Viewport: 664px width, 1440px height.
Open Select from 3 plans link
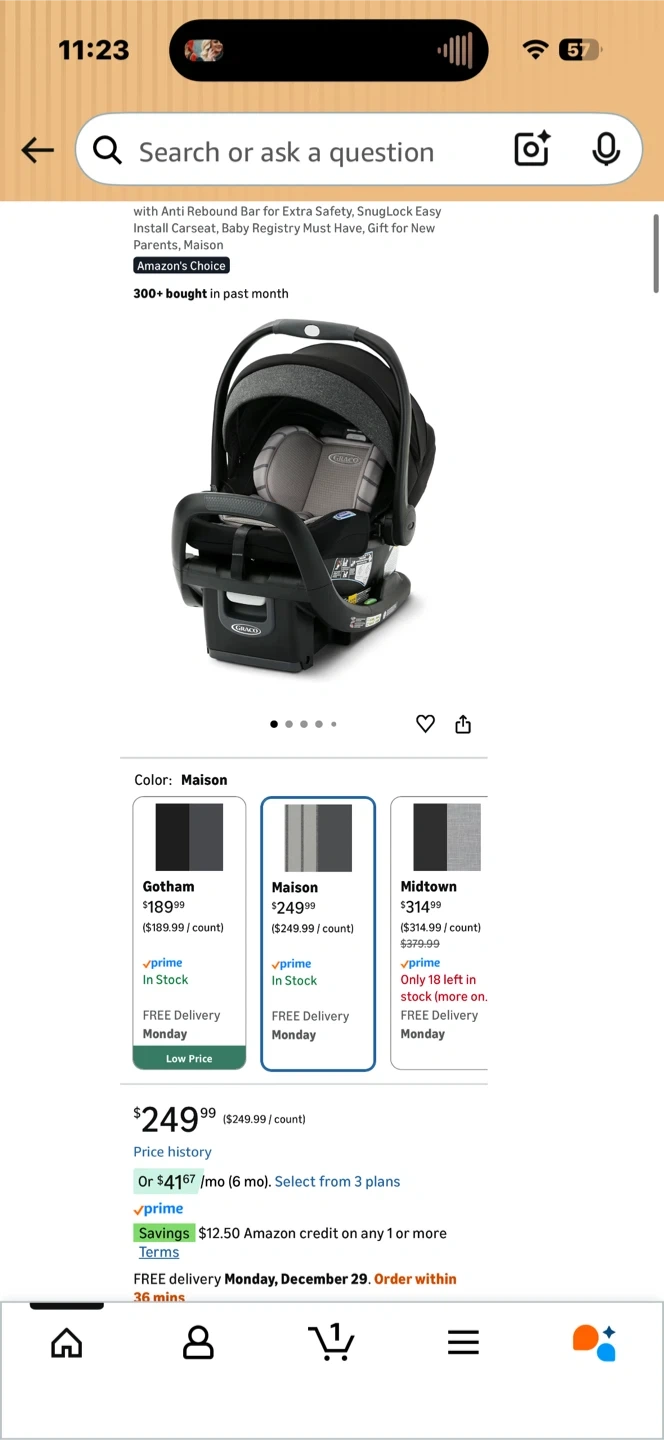pos(337,1182)
